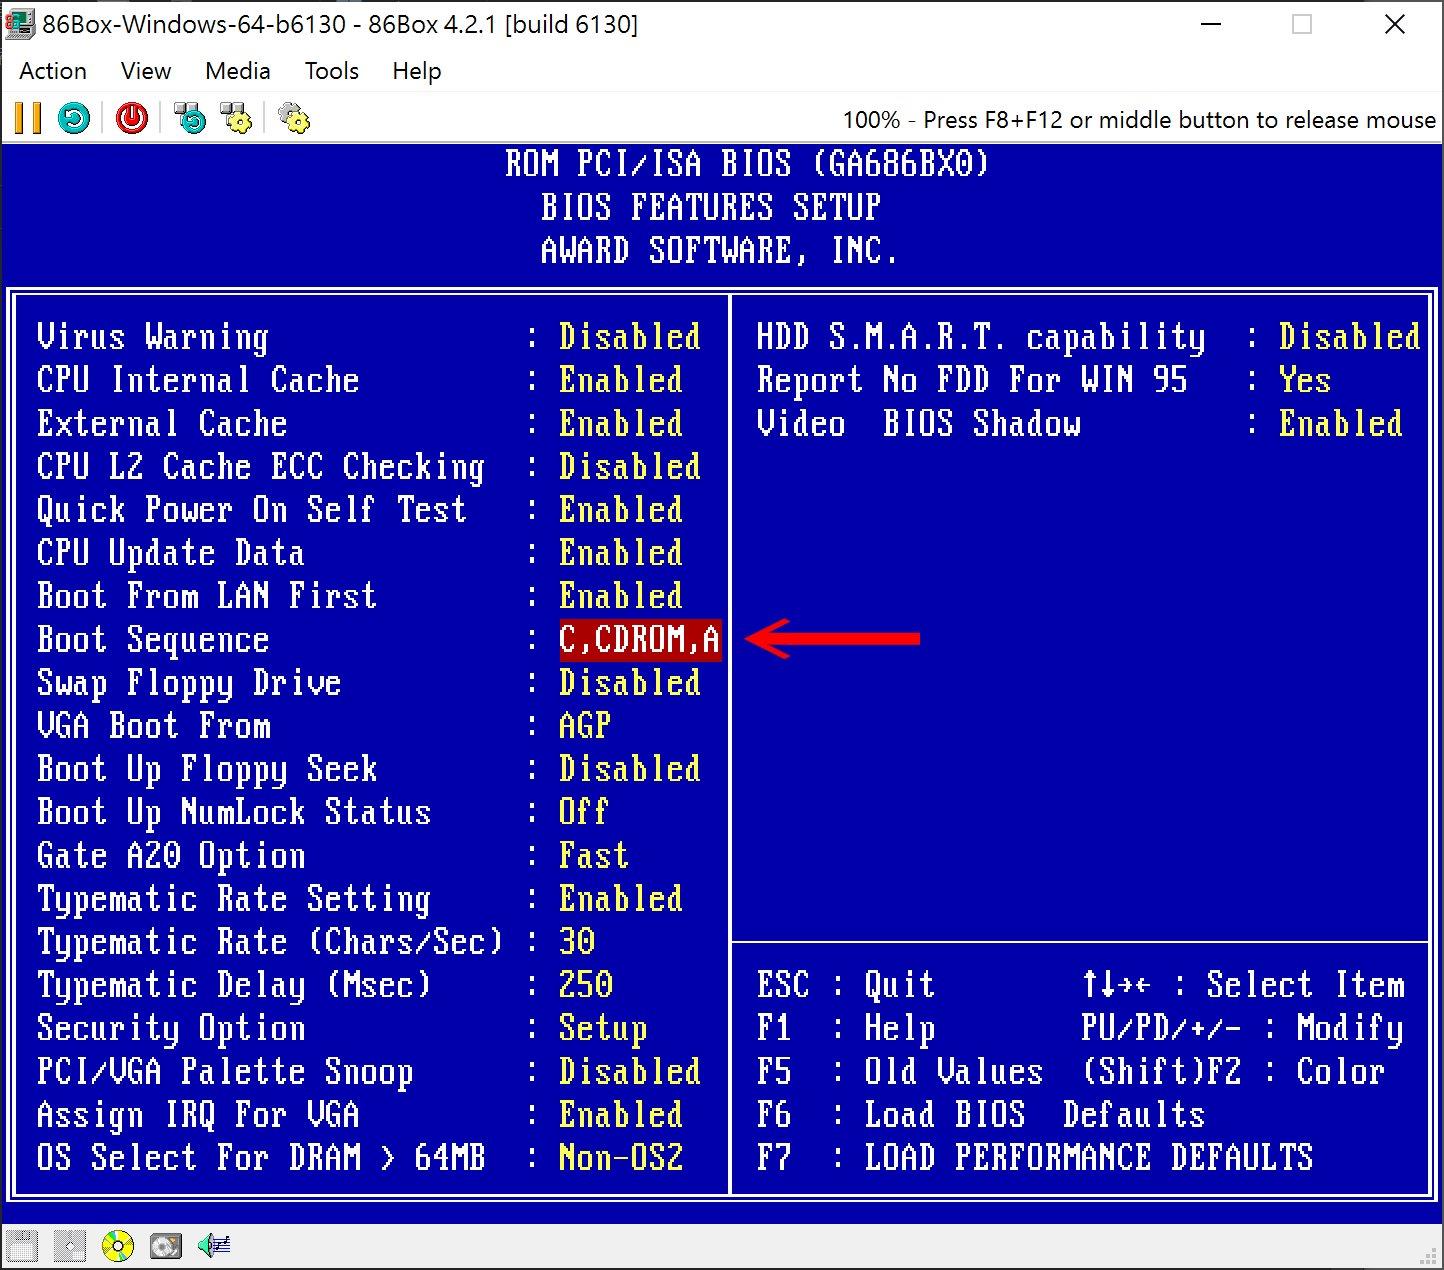Click the 5.25-inch floppy status bar icon
1444x1270 pixels.
click(x=70, y=1246)
